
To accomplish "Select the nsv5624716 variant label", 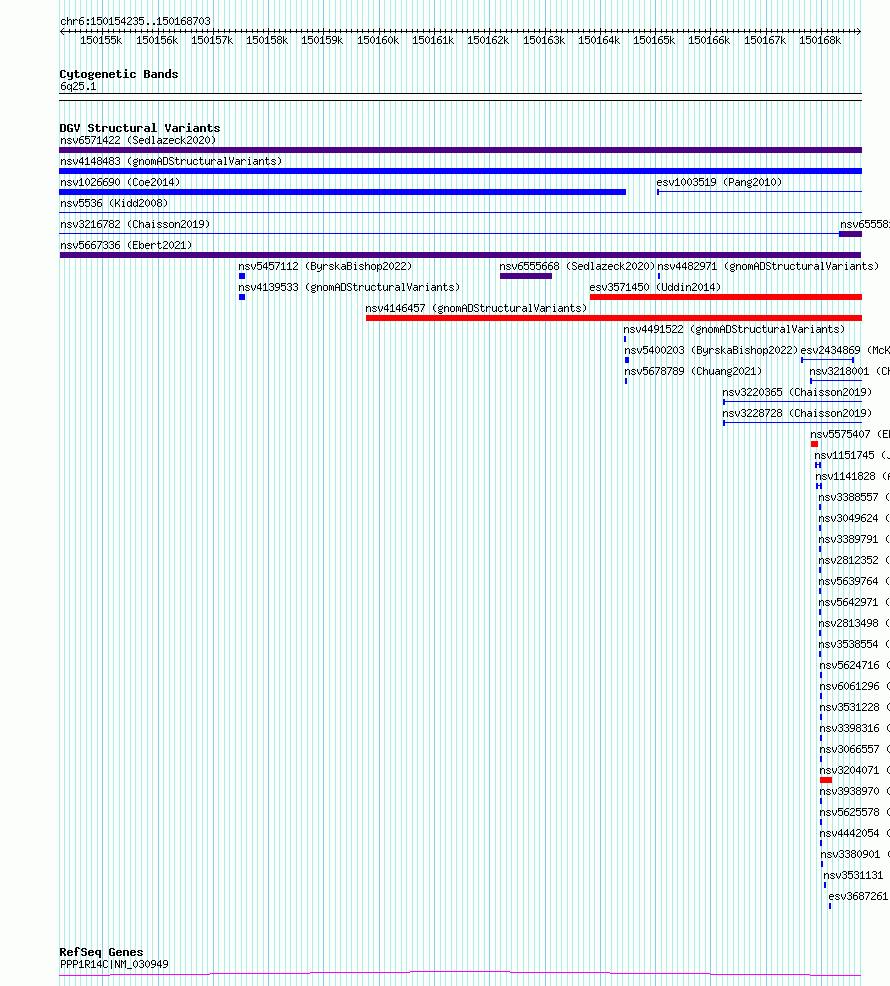I will pos(854,665).
